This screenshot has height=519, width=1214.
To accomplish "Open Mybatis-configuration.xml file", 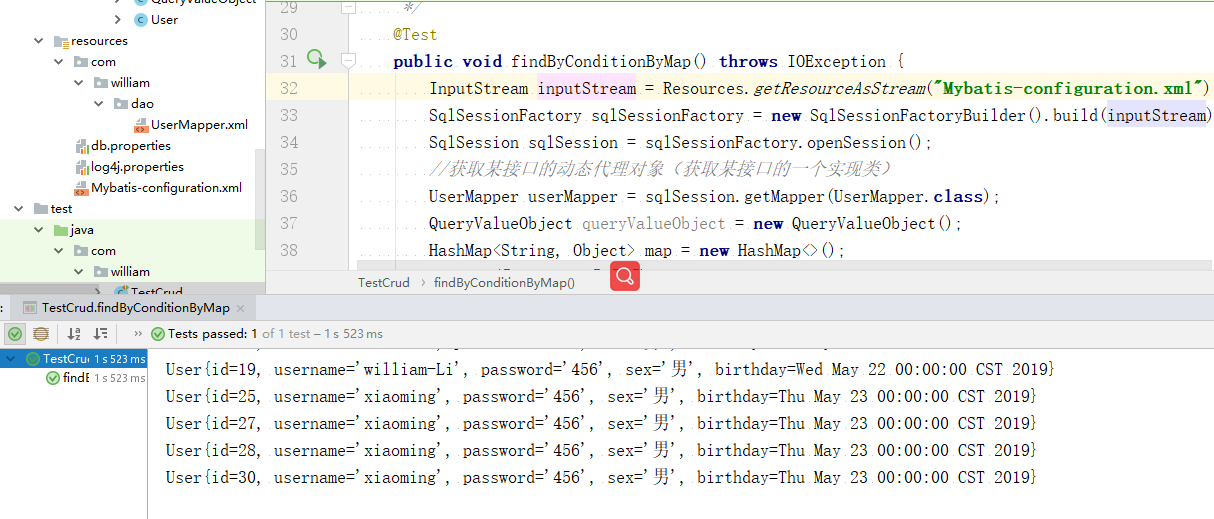I will (x=166, y=188).
